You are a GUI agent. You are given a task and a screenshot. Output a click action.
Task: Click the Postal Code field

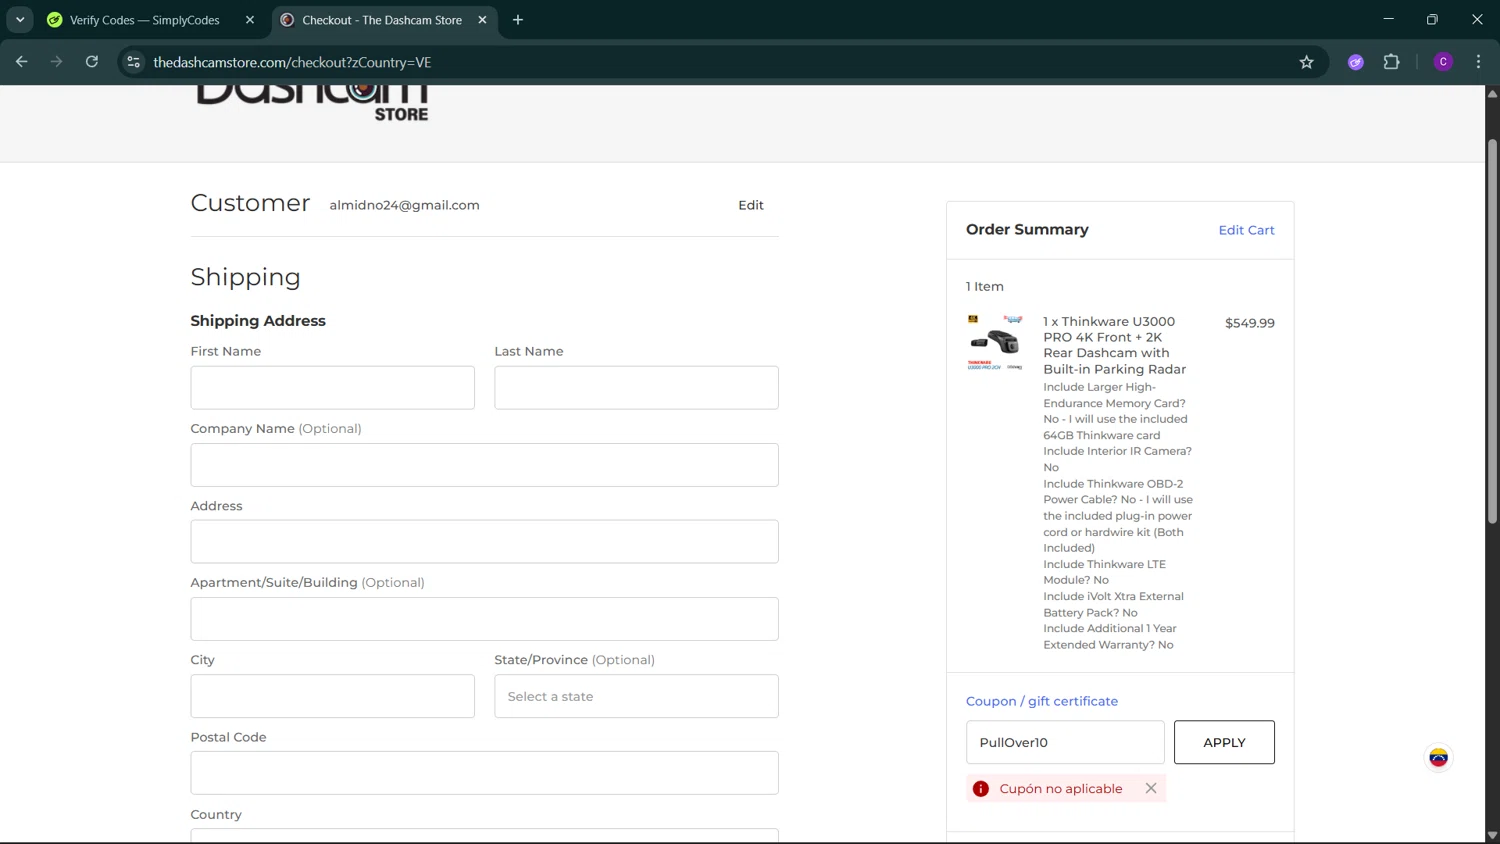(x=484, y=773)
